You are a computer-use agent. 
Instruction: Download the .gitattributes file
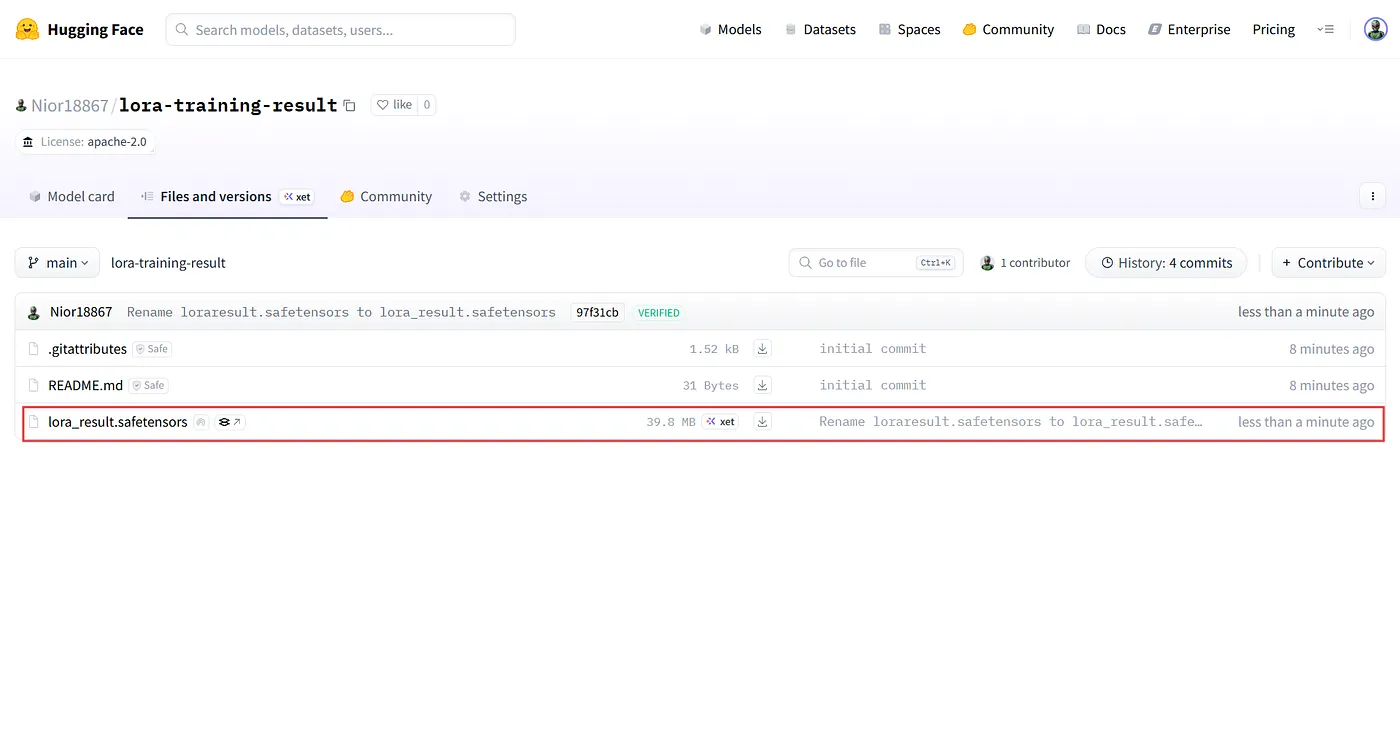coord(762,349)
